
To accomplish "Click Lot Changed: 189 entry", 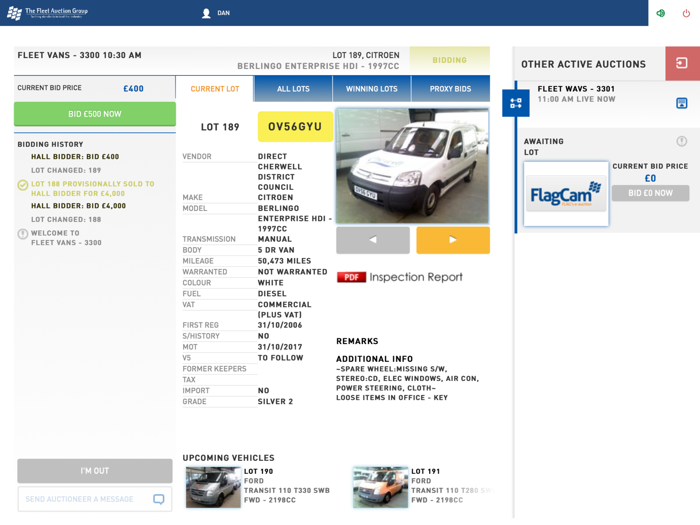I will point(66,170).
